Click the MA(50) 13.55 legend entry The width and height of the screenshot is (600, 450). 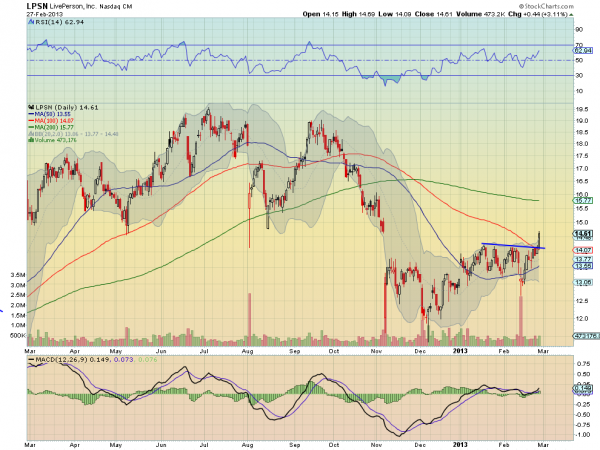[x=52, y=114]
